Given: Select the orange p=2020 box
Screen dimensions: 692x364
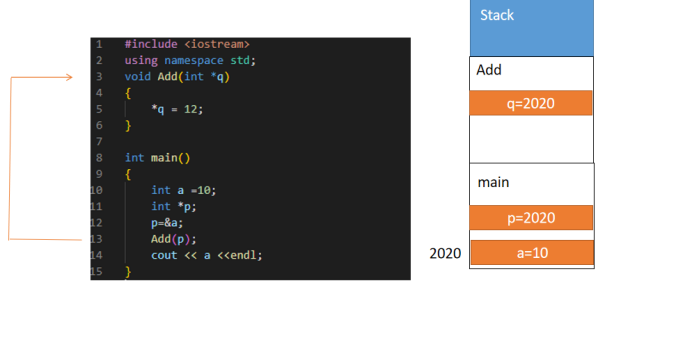Looking at the screenshot, I should coord(531,218).
